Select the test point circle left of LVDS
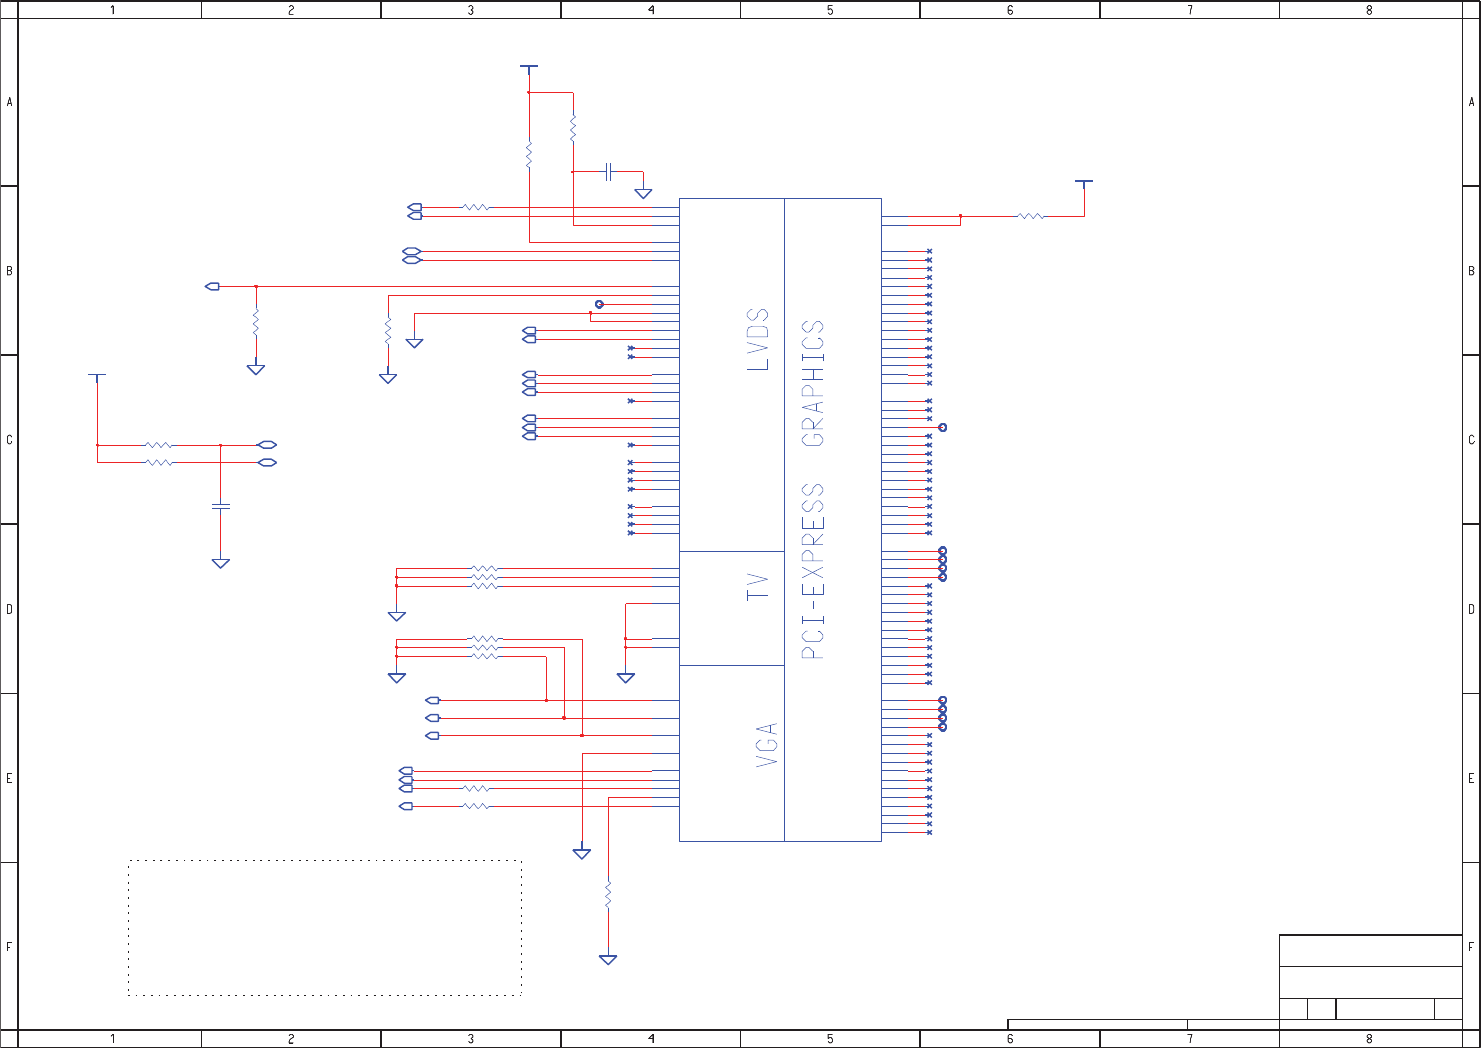 599,304
